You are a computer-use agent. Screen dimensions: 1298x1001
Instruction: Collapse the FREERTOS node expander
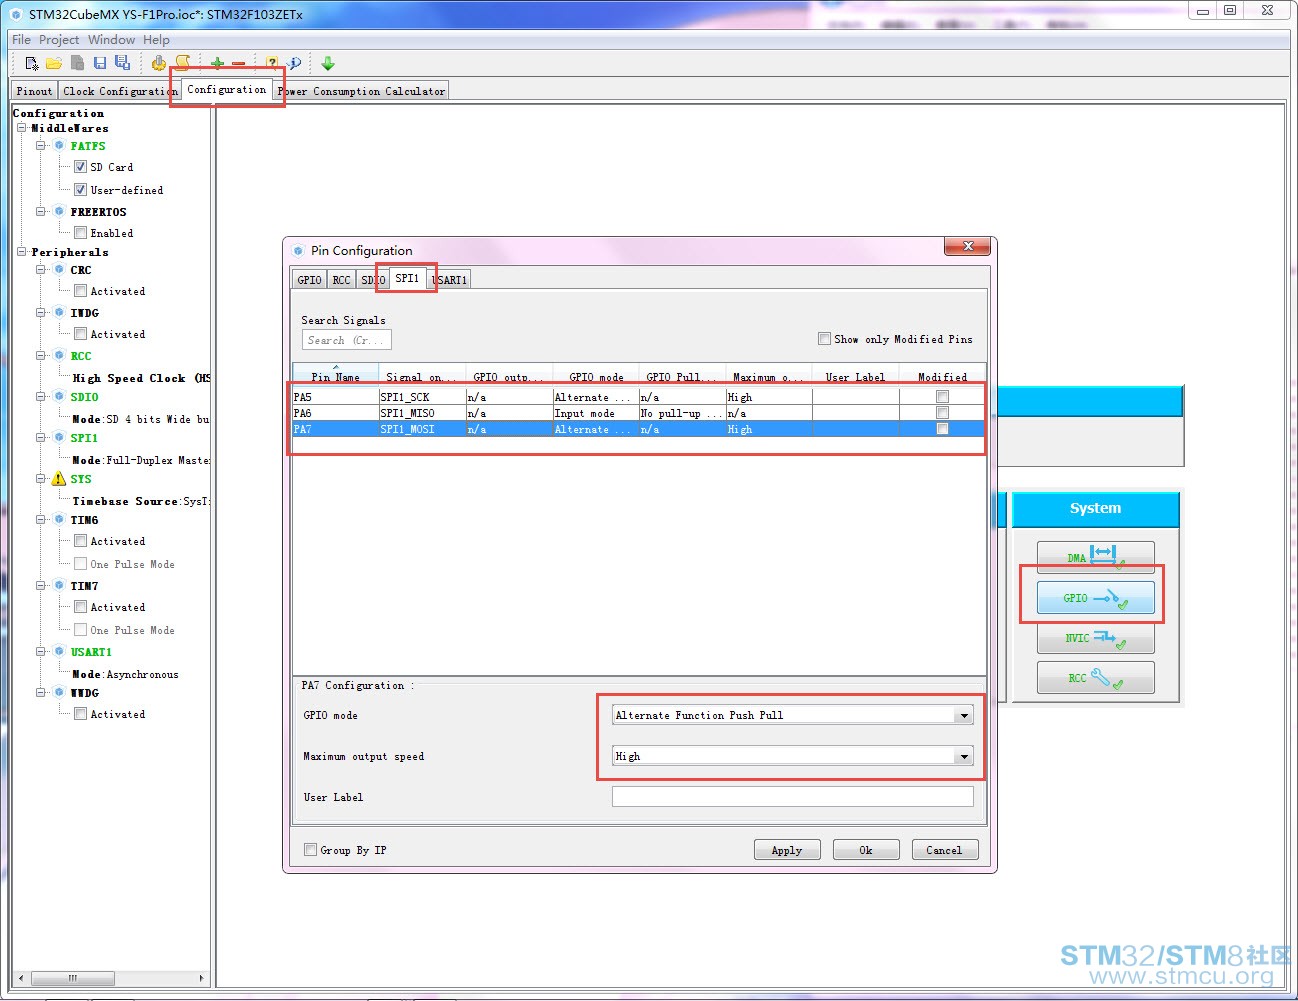(41, 212)
